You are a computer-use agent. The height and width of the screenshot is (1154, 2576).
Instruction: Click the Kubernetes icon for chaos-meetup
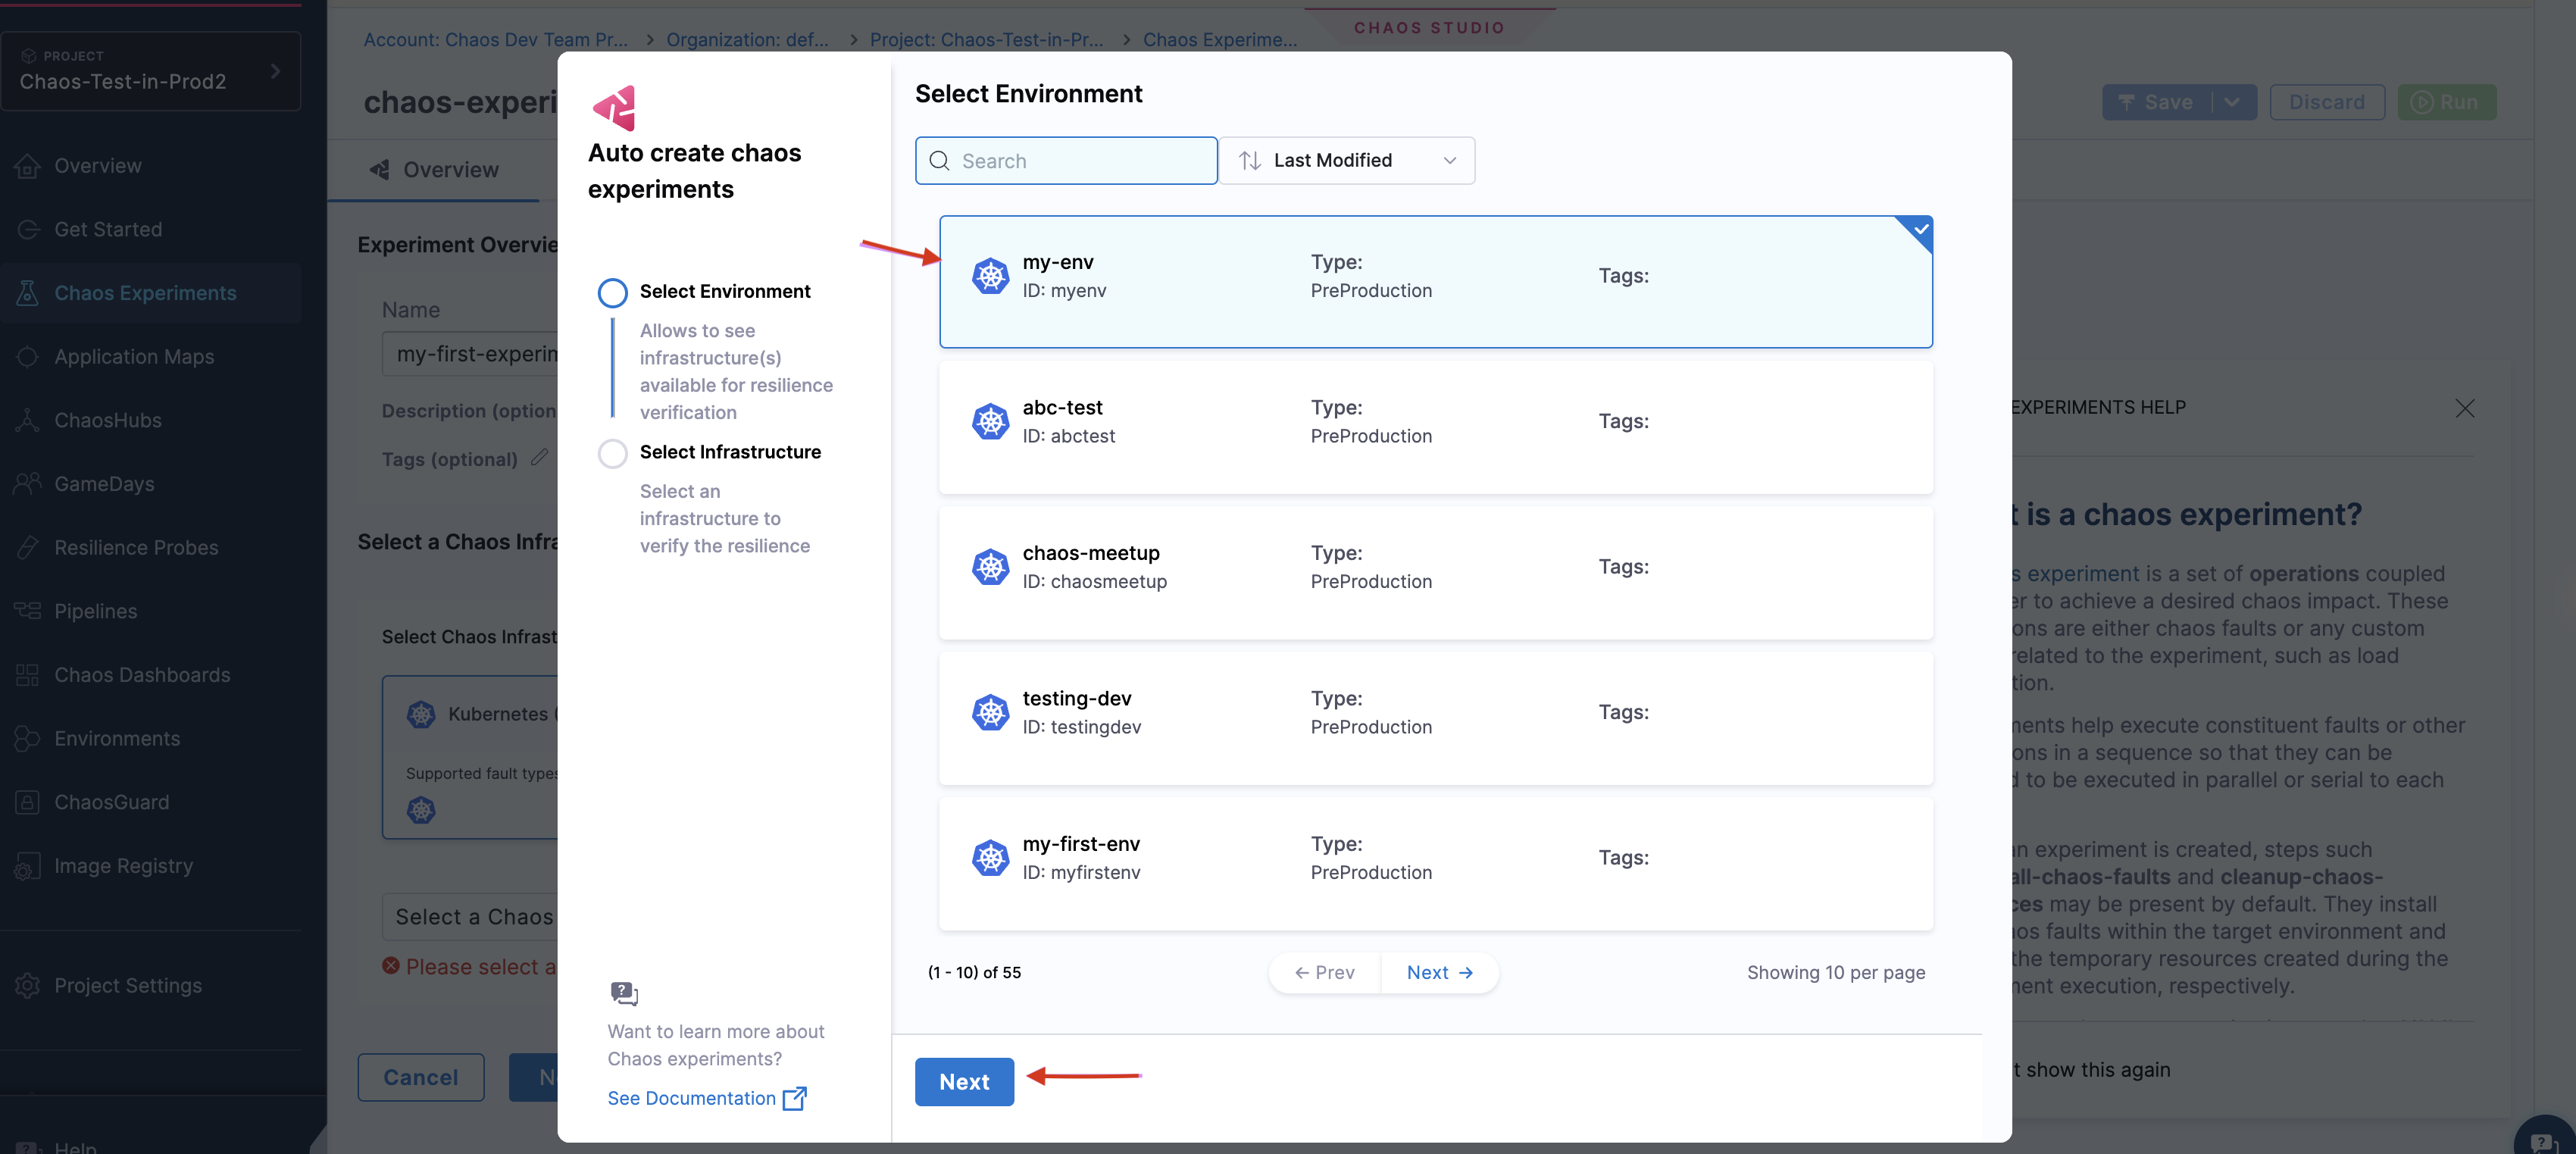[990, 567]
